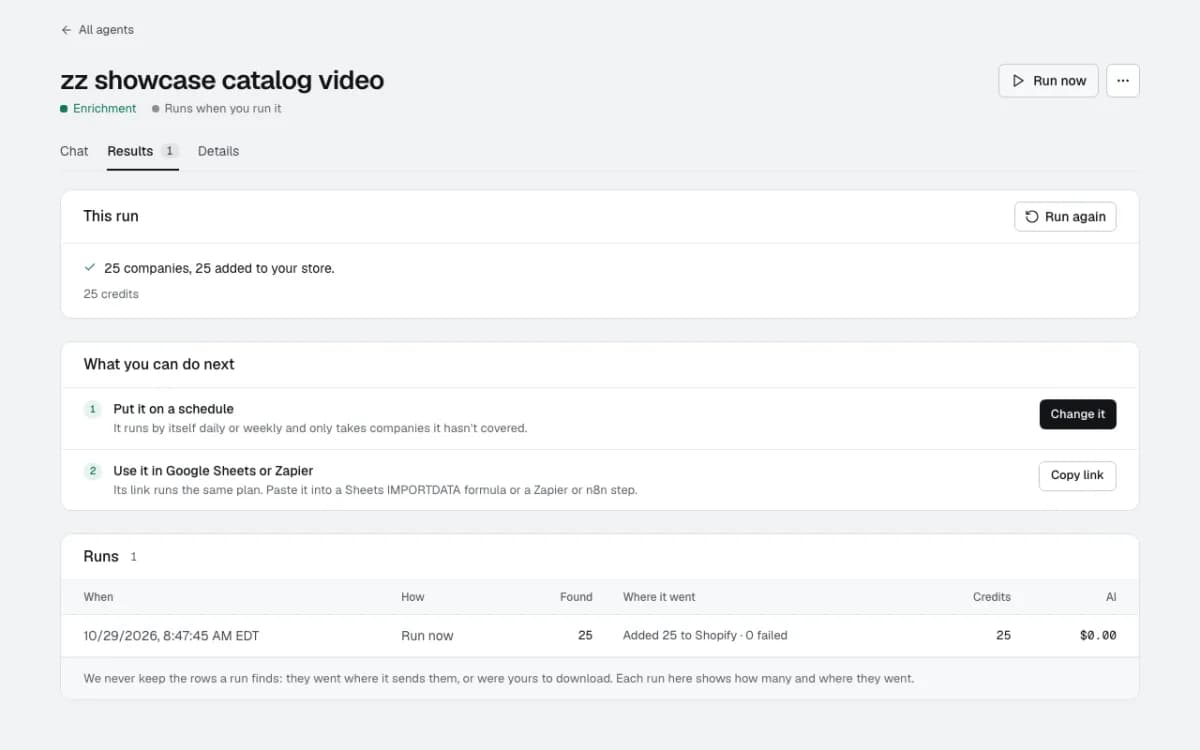This screenshot has height=750, width=1200.
Task: Click the 'Credits' column header
Action: click(x=992, y=597)
